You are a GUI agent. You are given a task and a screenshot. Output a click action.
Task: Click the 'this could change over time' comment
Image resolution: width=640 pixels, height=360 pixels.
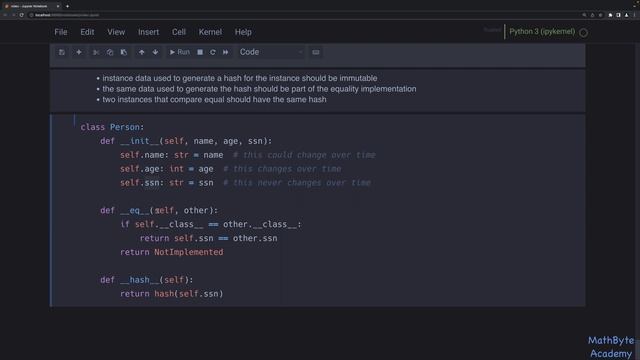(x=304, y=155)
